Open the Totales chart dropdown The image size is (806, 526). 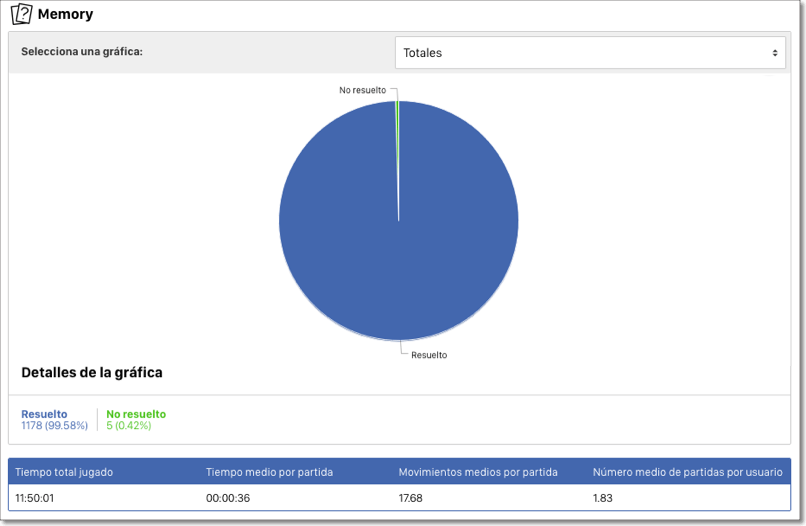[x=589, y=53]
